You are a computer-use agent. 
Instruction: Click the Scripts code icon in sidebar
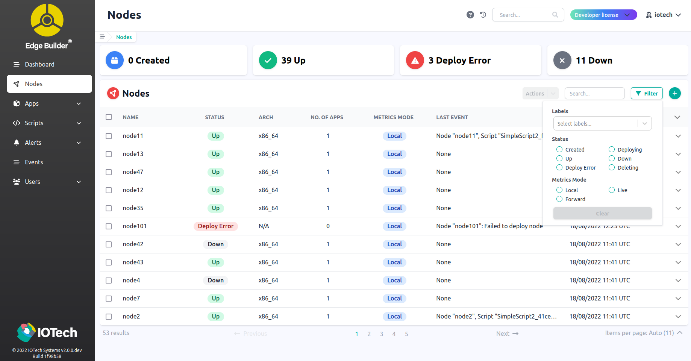[16, 123]
